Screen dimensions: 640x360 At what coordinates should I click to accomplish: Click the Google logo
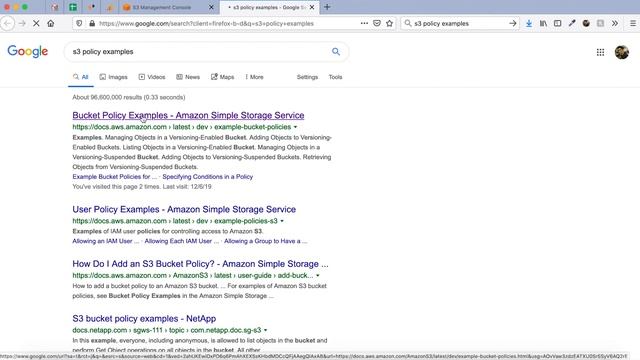[x=28, y=51]
